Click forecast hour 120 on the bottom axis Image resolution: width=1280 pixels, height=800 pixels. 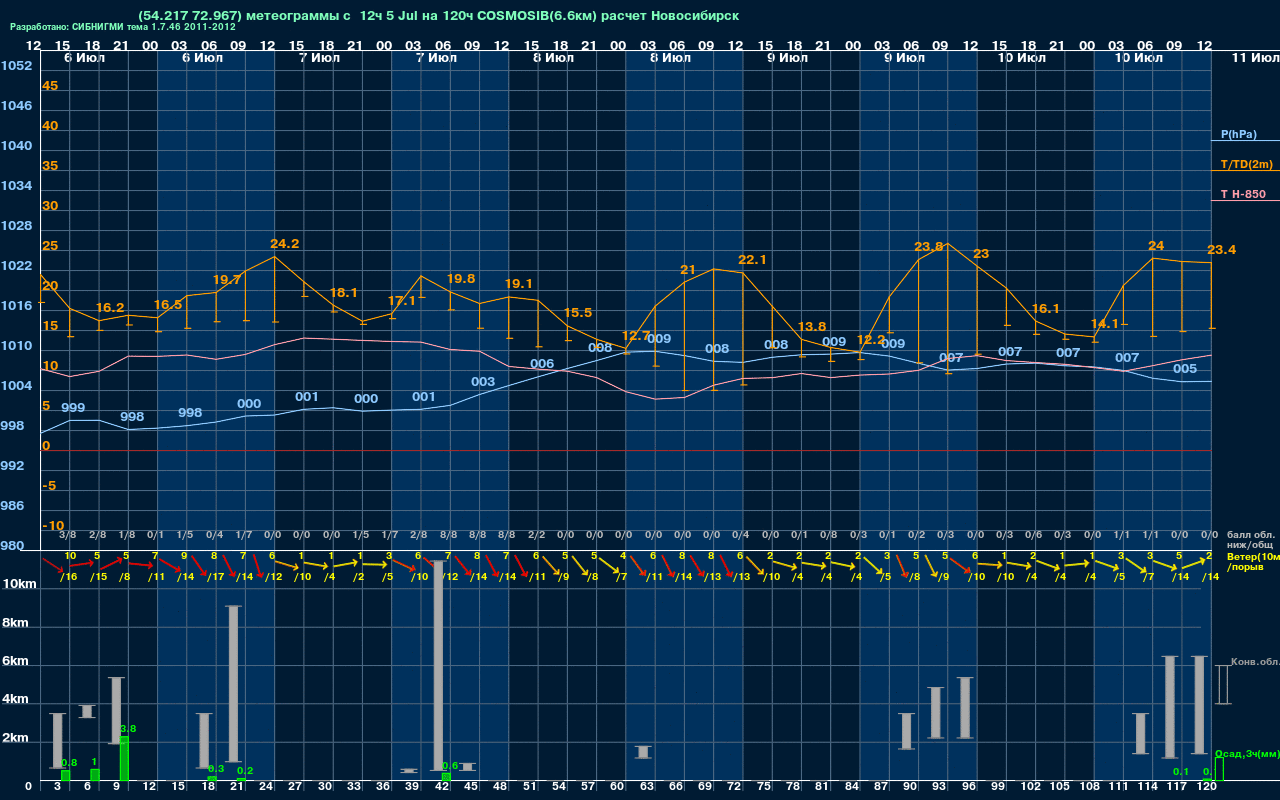[x=1207, y=788]
